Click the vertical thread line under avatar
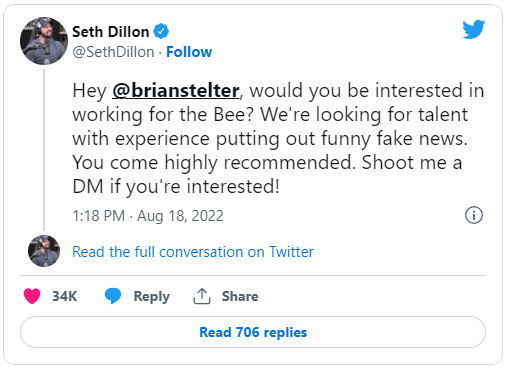 pyautogui.click(x=44, y=150)
